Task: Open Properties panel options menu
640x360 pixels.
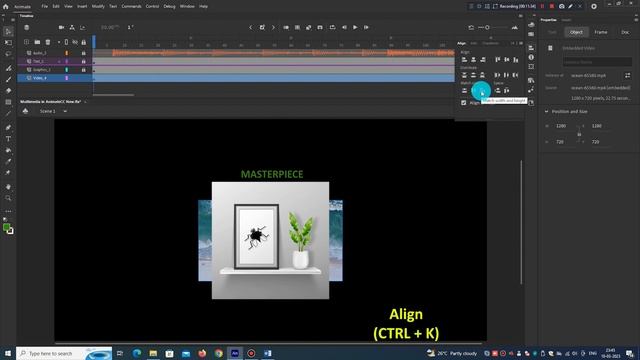Action: coord(636,20)
